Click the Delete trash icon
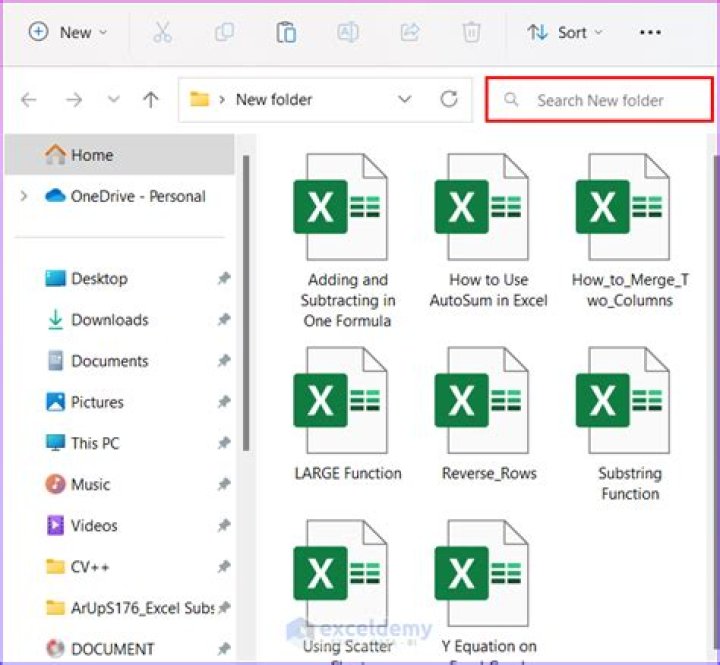This screenshot has height=665, width=720. tap(471, 33)
